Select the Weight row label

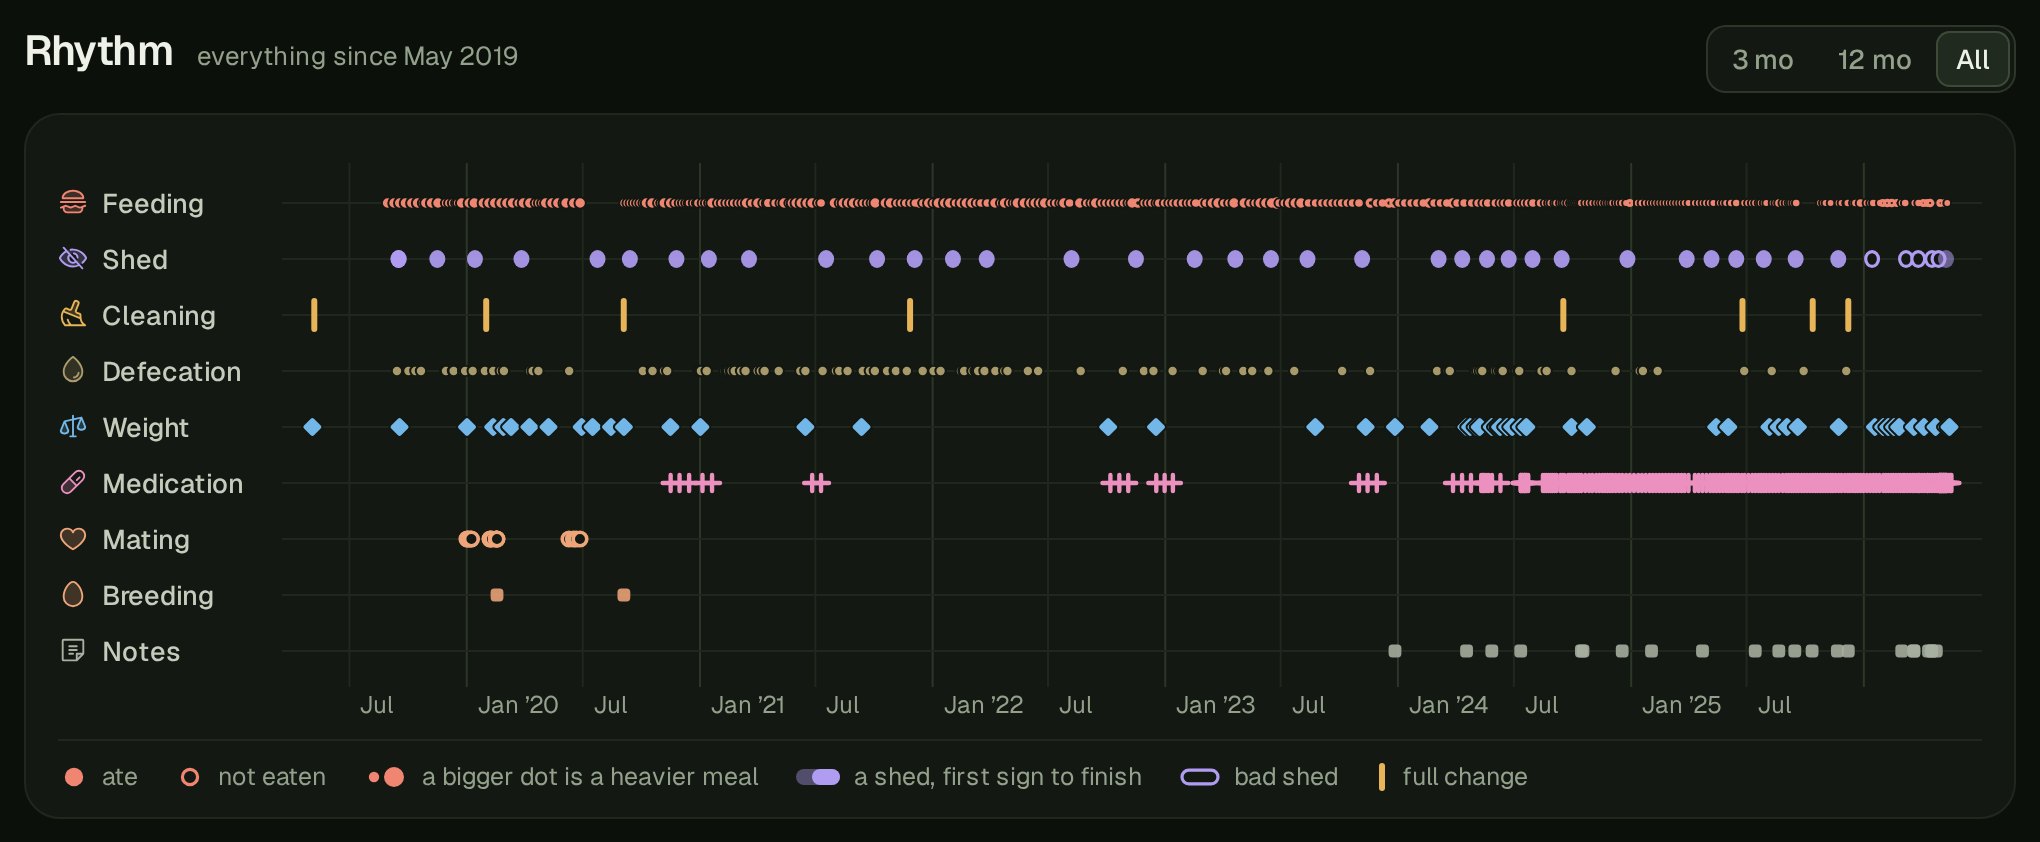click(x=146, y=428)
